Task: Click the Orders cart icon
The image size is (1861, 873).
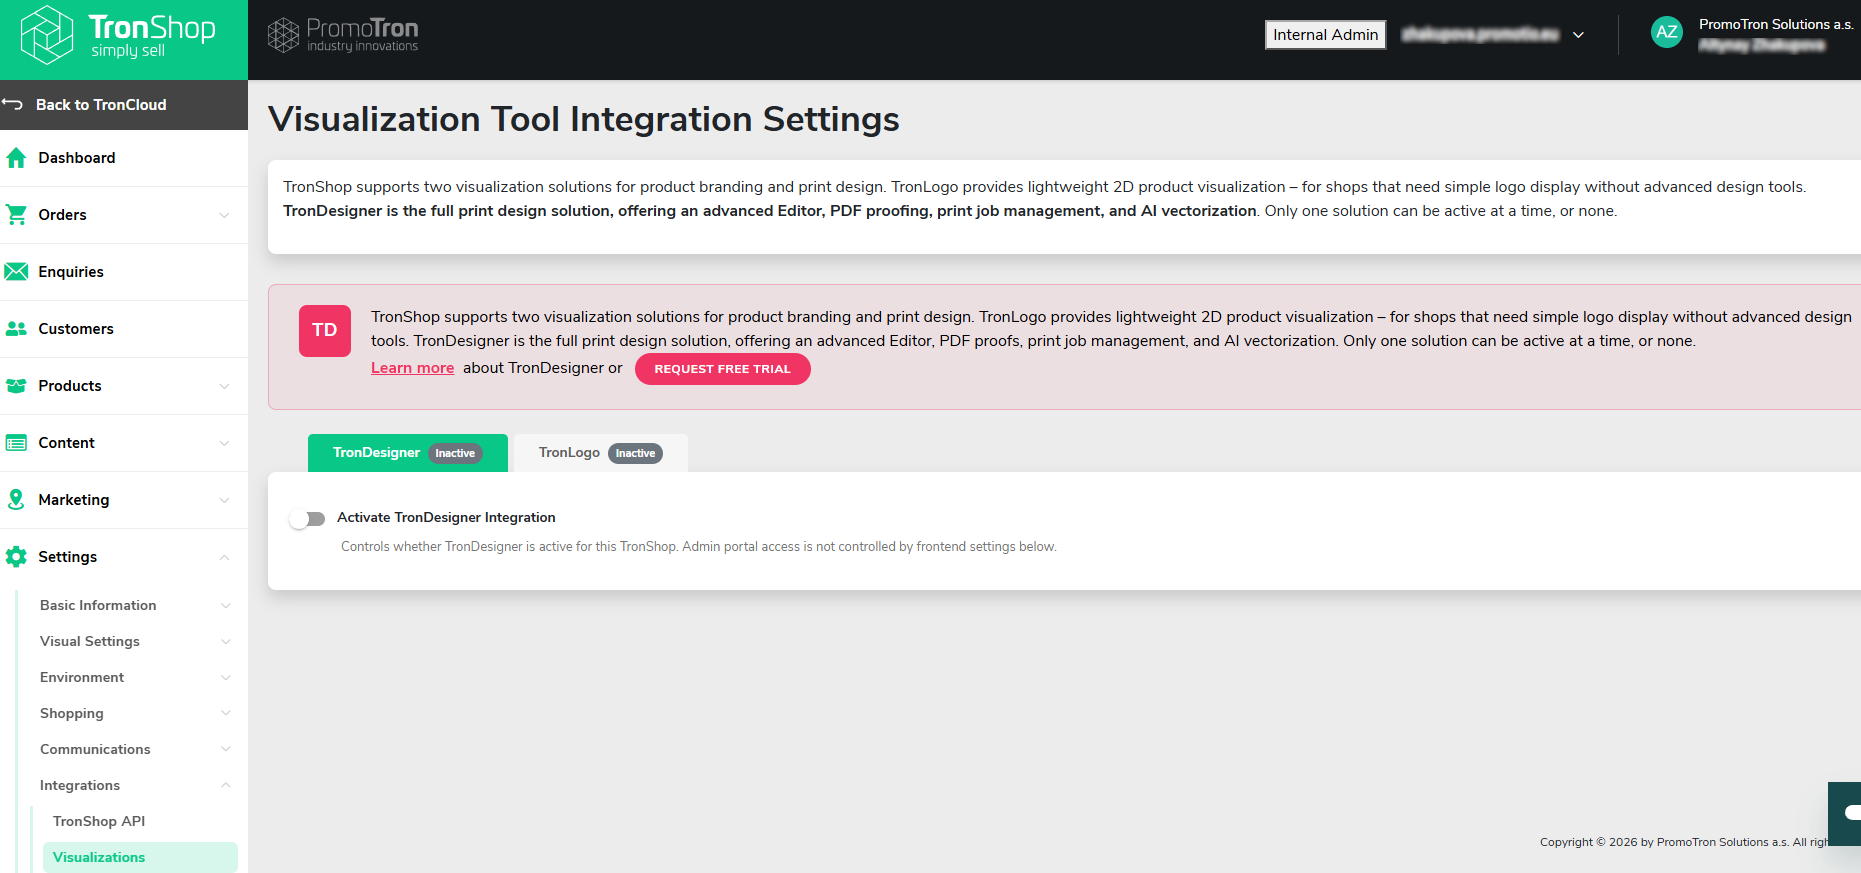Action: click(16, 215)
